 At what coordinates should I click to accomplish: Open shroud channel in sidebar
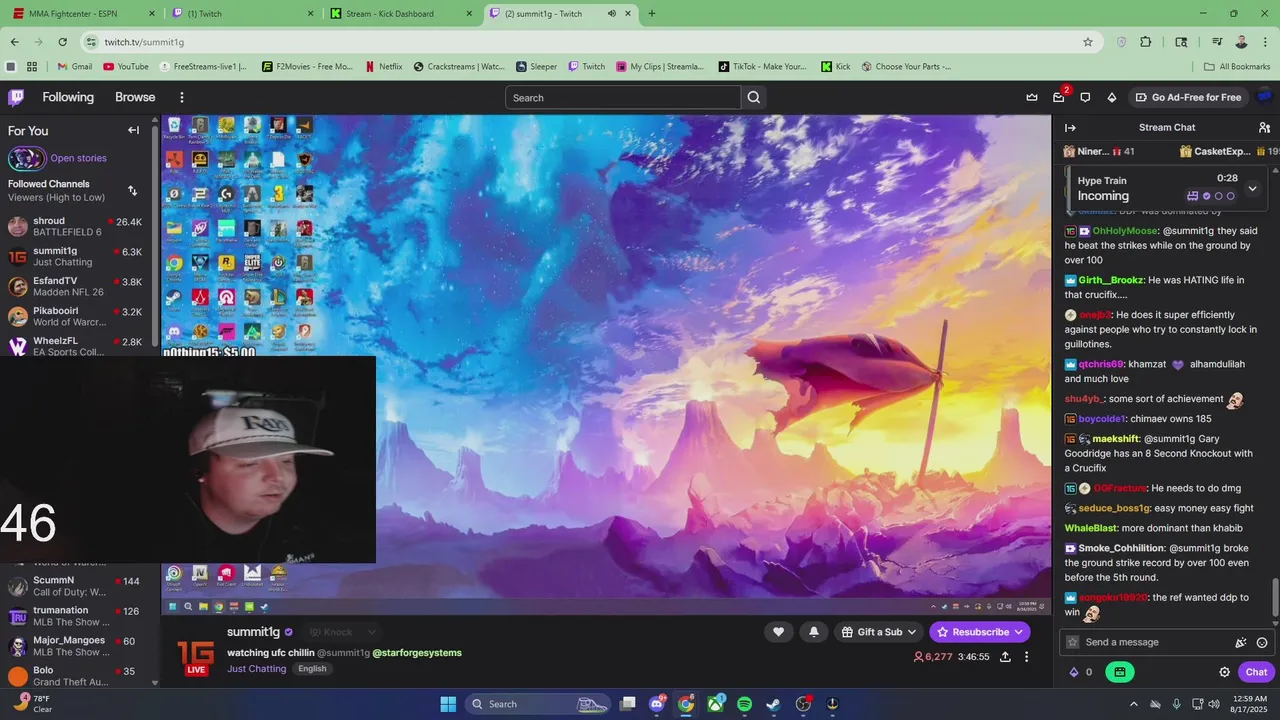click(78, 226)
